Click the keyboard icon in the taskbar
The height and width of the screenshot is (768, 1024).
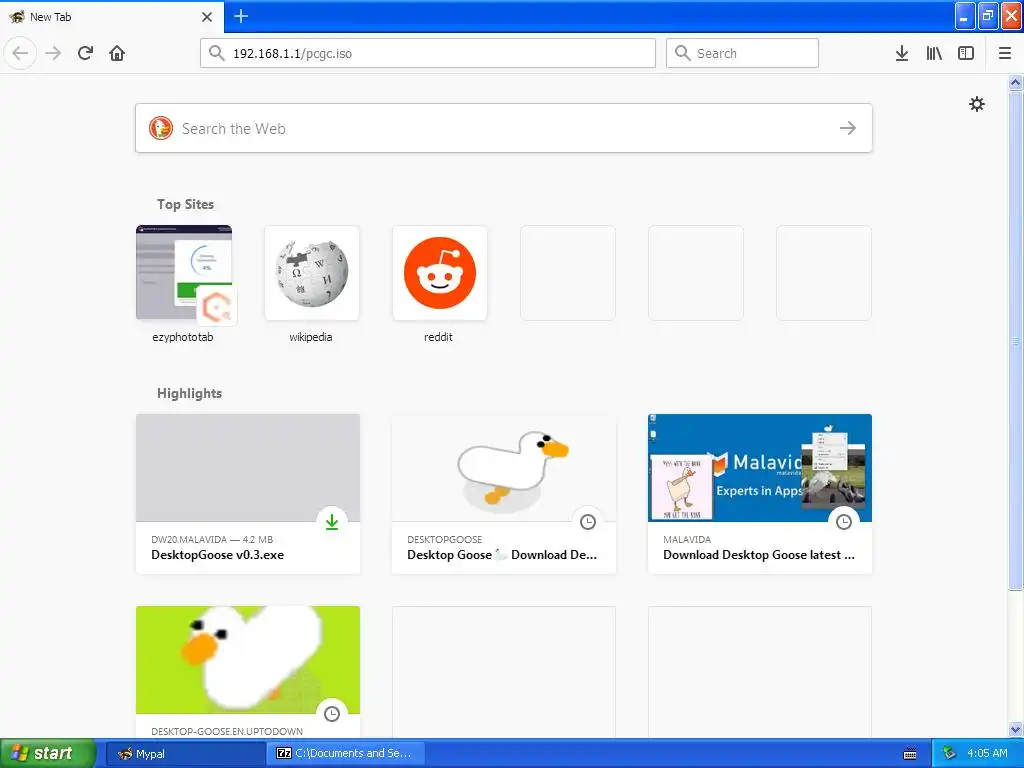point(910,754)
